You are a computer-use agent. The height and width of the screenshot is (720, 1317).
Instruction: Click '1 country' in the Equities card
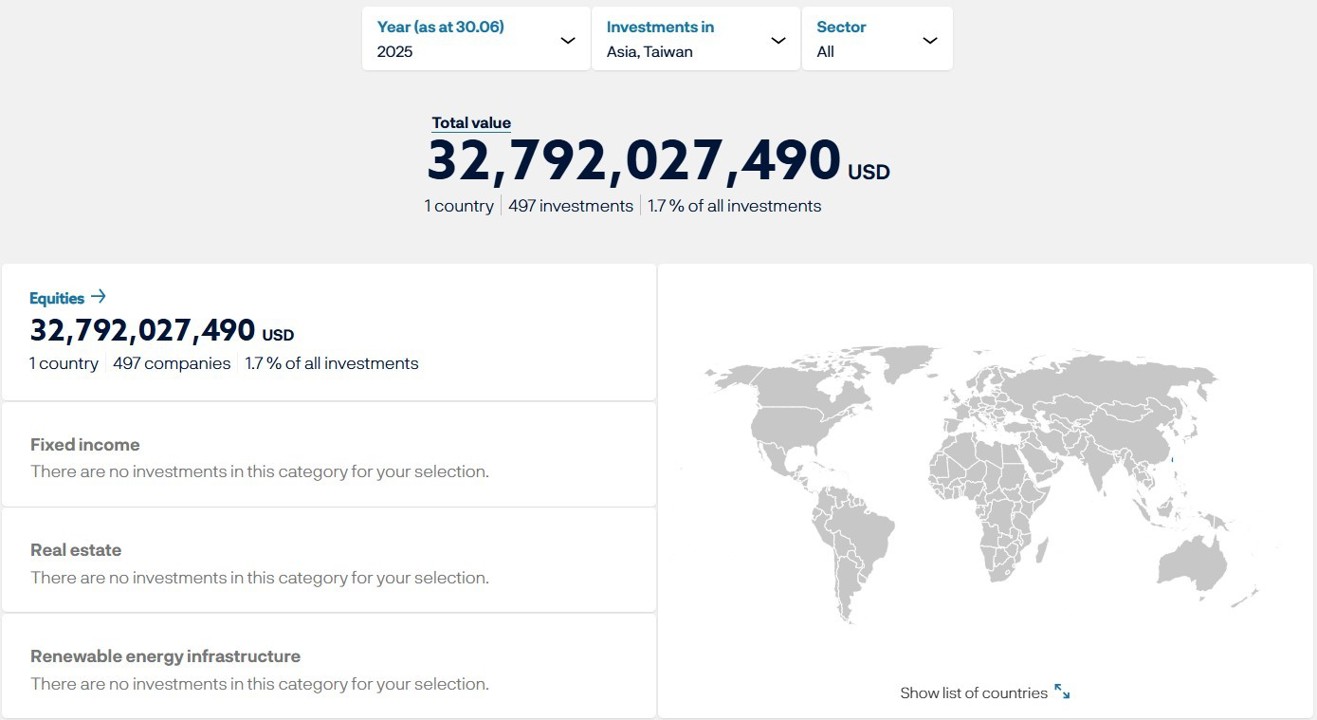coord(64,364)
